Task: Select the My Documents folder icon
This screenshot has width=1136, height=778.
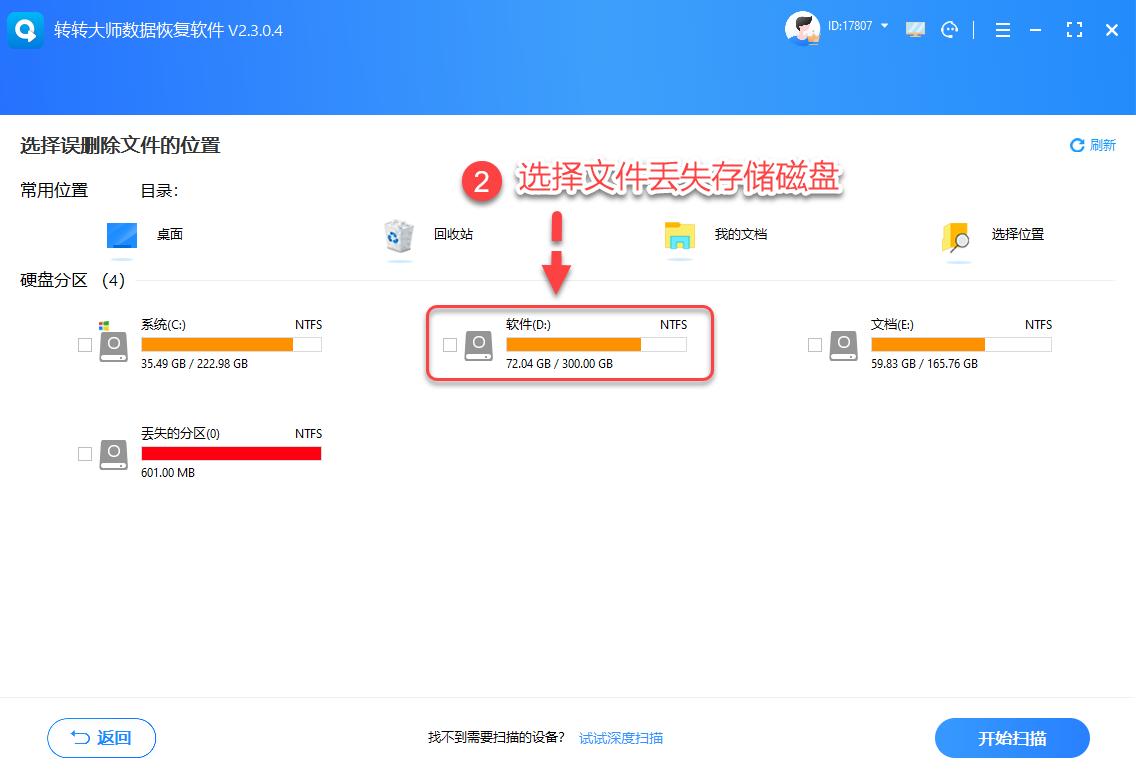Action: 680,236
